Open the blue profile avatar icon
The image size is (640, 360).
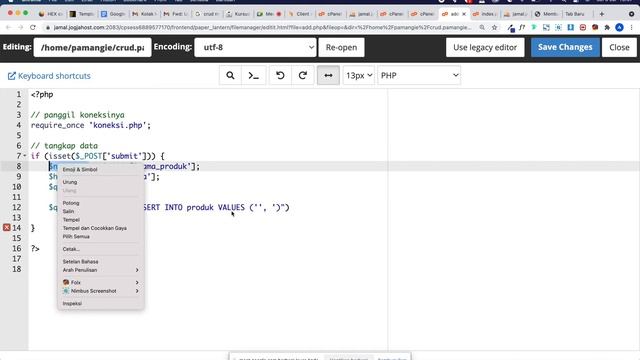[x=619, y=27]
